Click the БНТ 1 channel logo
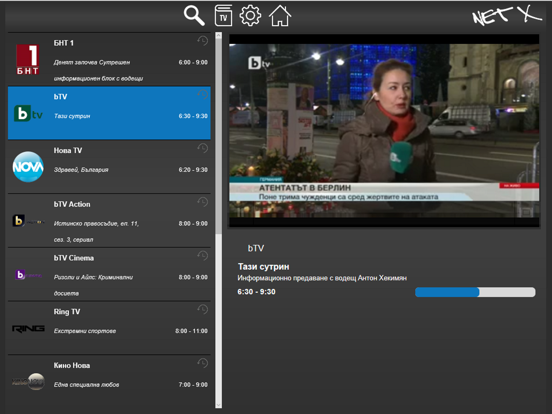Screen dimensions: 552x414 click(28, 59)
